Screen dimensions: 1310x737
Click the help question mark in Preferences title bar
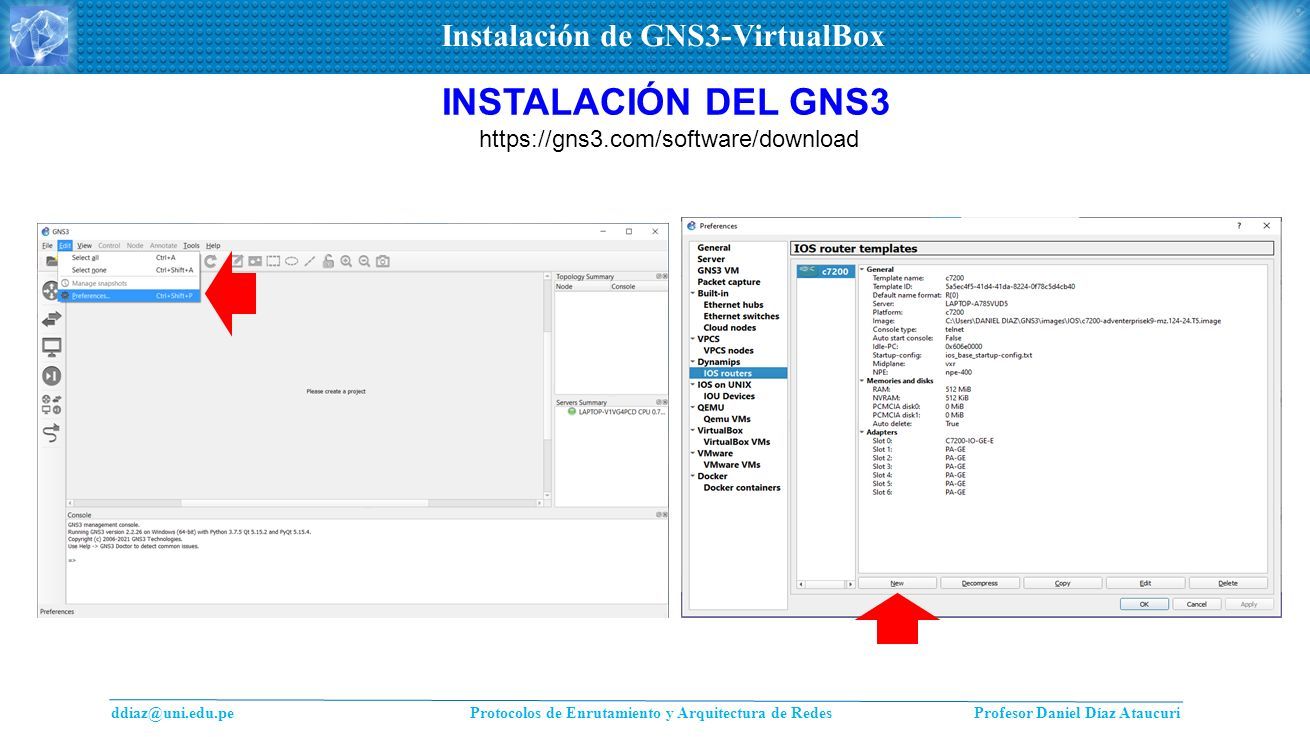1240,226
